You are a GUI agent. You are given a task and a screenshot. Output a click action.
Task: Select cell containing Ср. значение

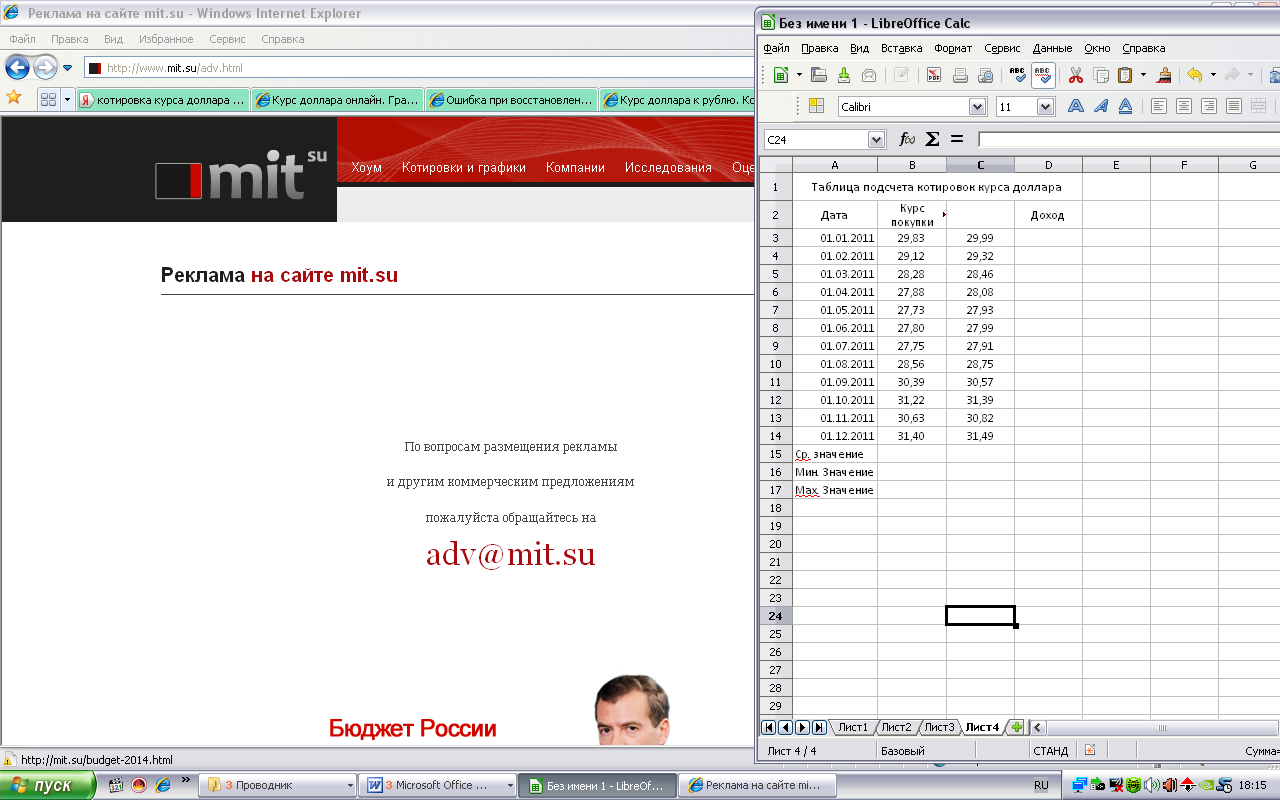click(x=835, y=454)
